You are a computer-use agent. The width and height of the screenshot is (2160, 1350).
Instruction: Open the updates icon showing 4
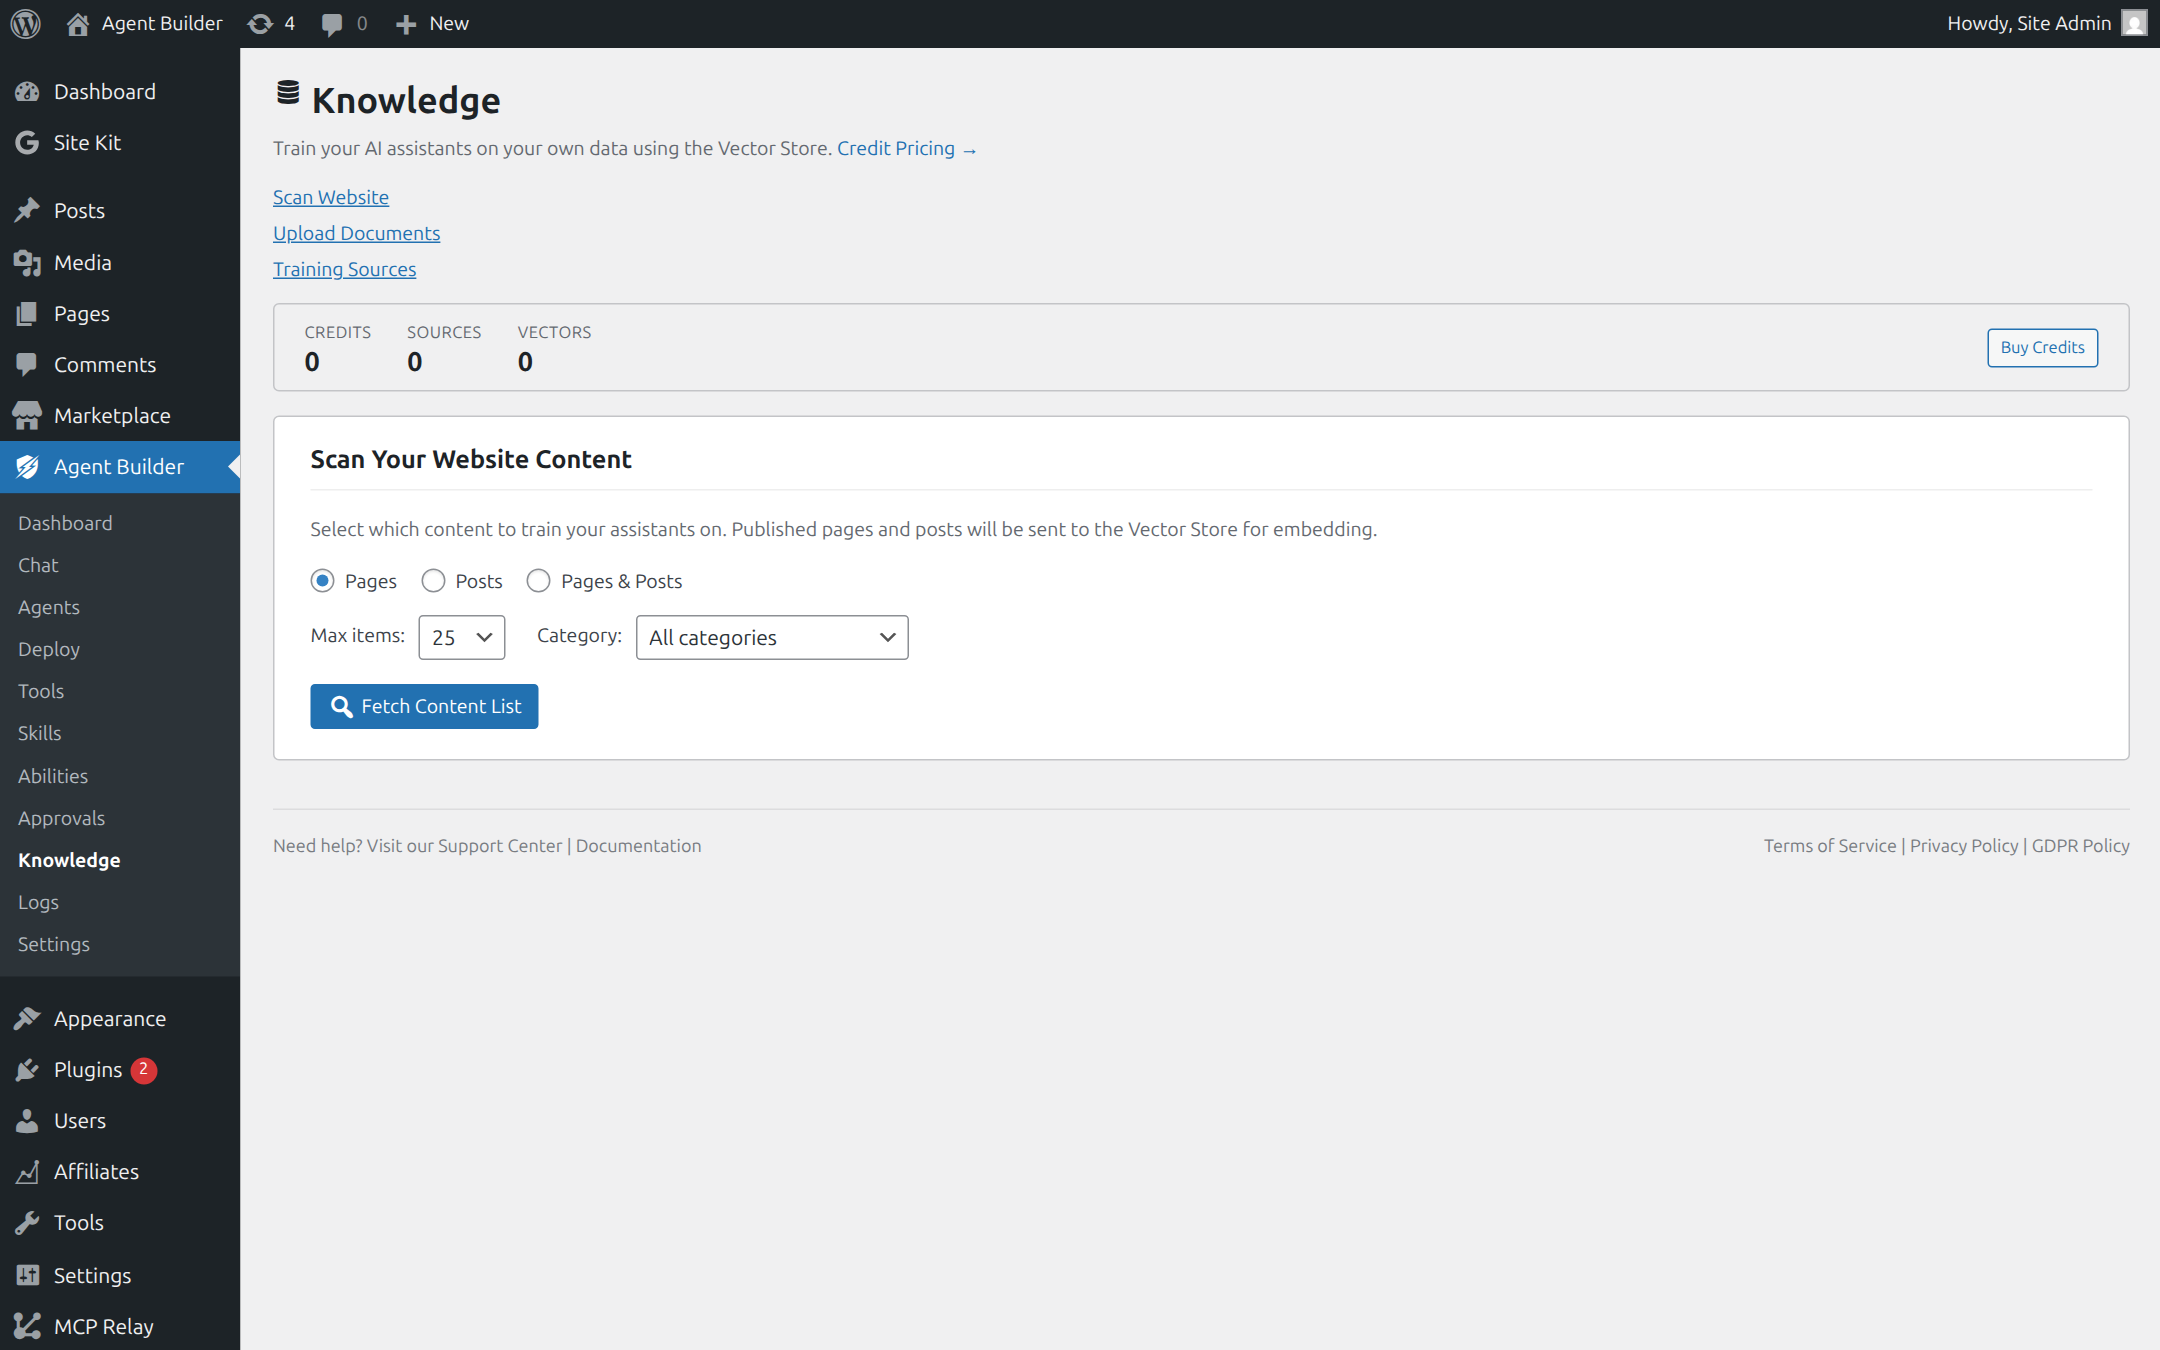click(x=260, y=23)
